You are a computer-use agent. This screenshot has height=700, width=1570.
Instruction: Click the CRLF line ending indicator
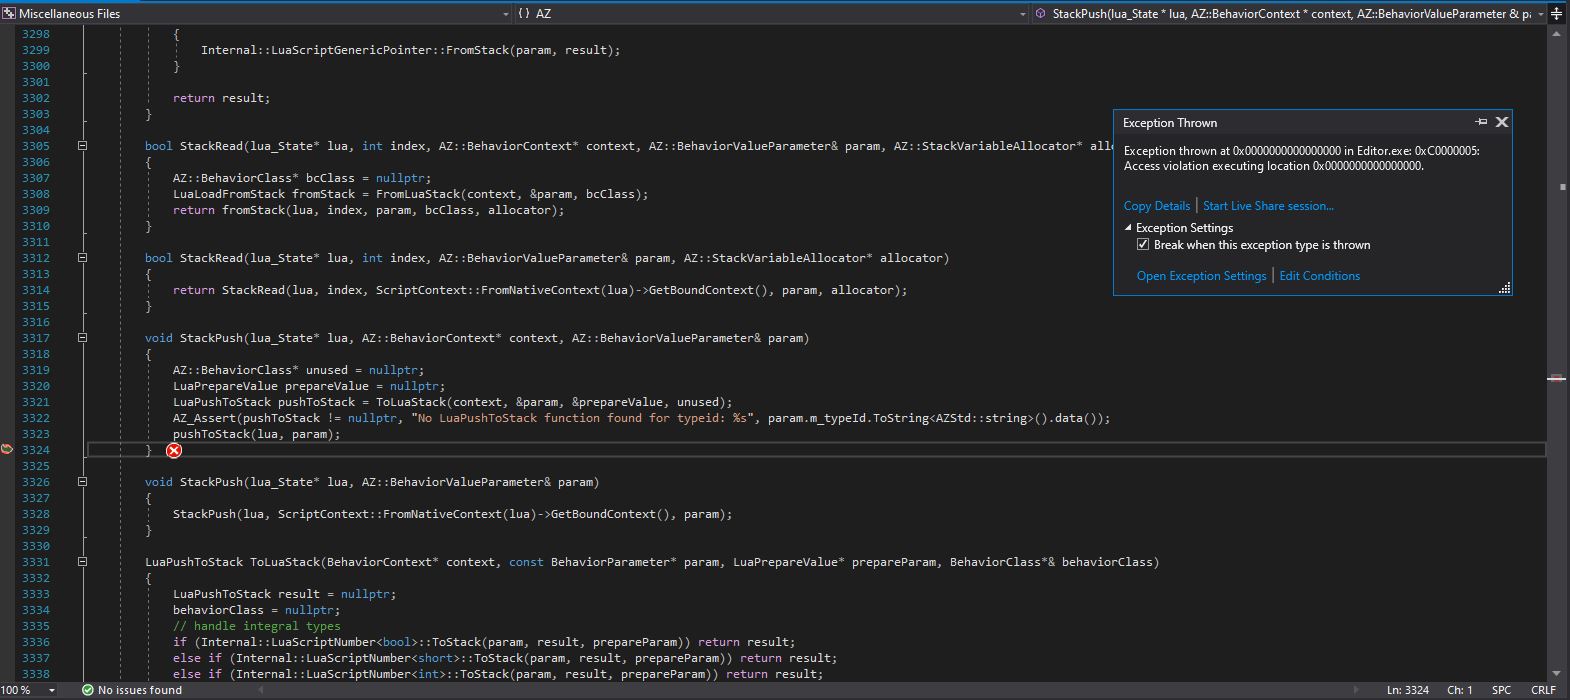(x=1542, y=690)
